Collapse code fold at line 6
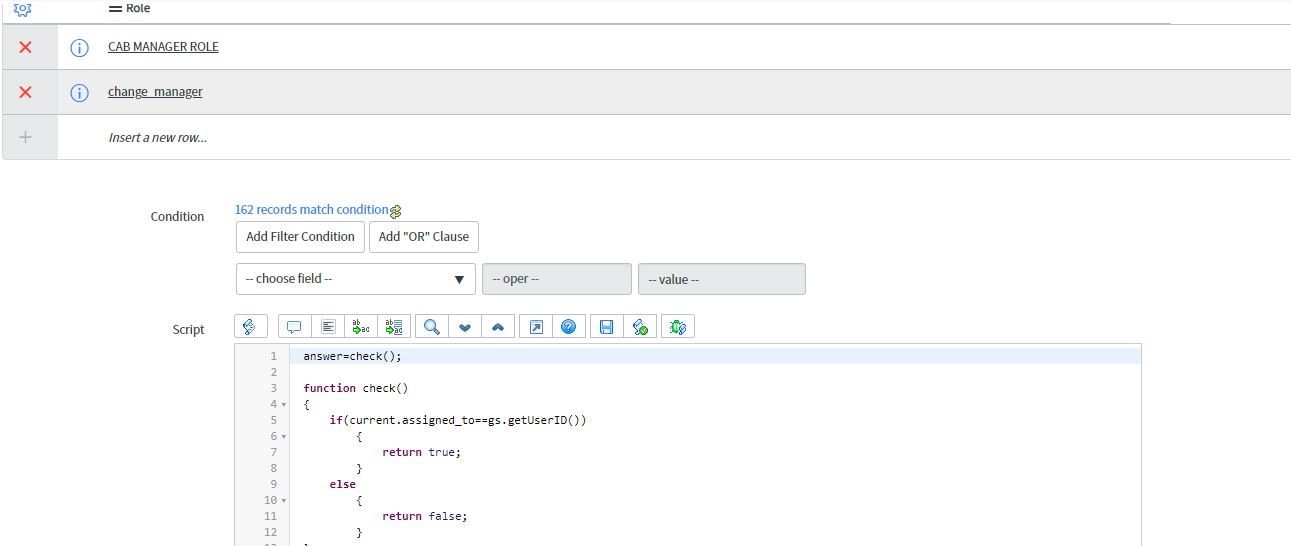The height and width of the screenshot is (546, 1291). [283, 437]
